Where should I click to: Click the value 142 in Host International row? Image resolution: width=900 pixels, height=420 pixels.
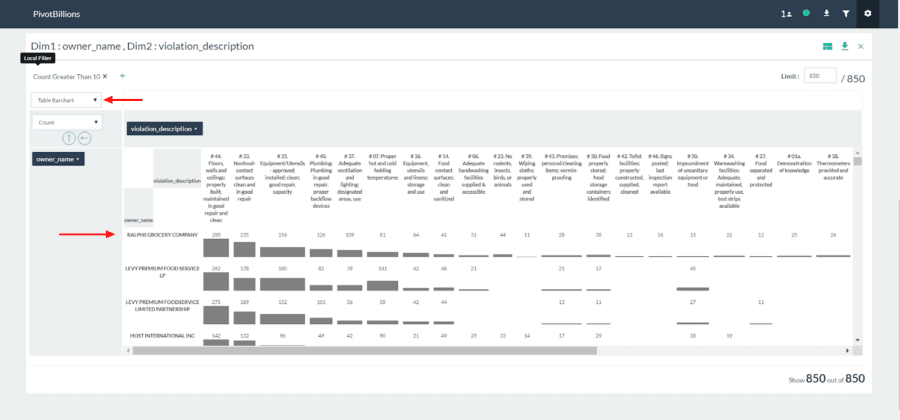(216, 336)
